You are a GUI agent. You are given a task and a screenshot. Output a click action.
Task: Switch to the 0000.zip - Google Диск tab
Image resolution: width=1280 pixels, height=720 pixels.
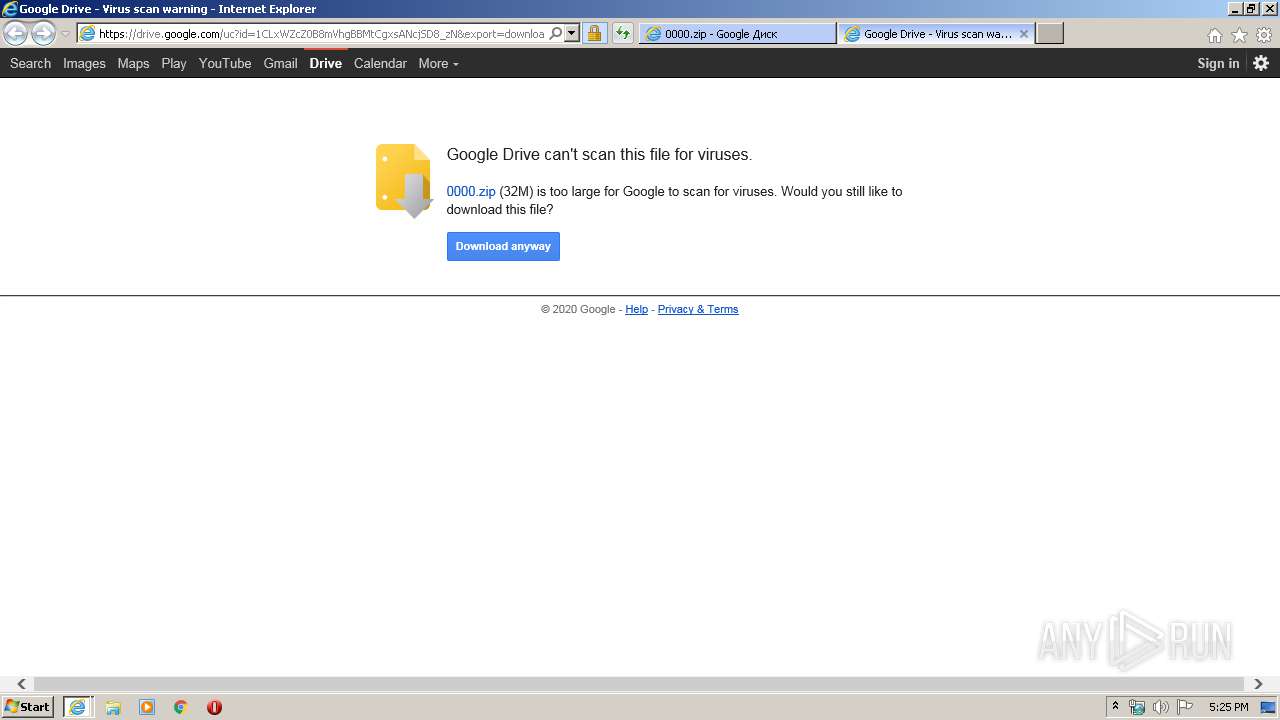tap(738, 33)
